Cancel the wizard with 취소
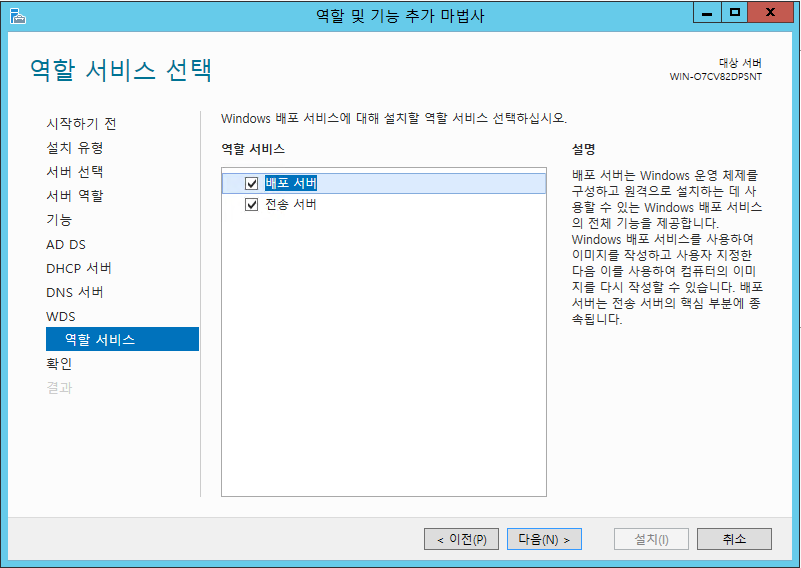Viewport: 801px width, 568px height. click(734, 539)
